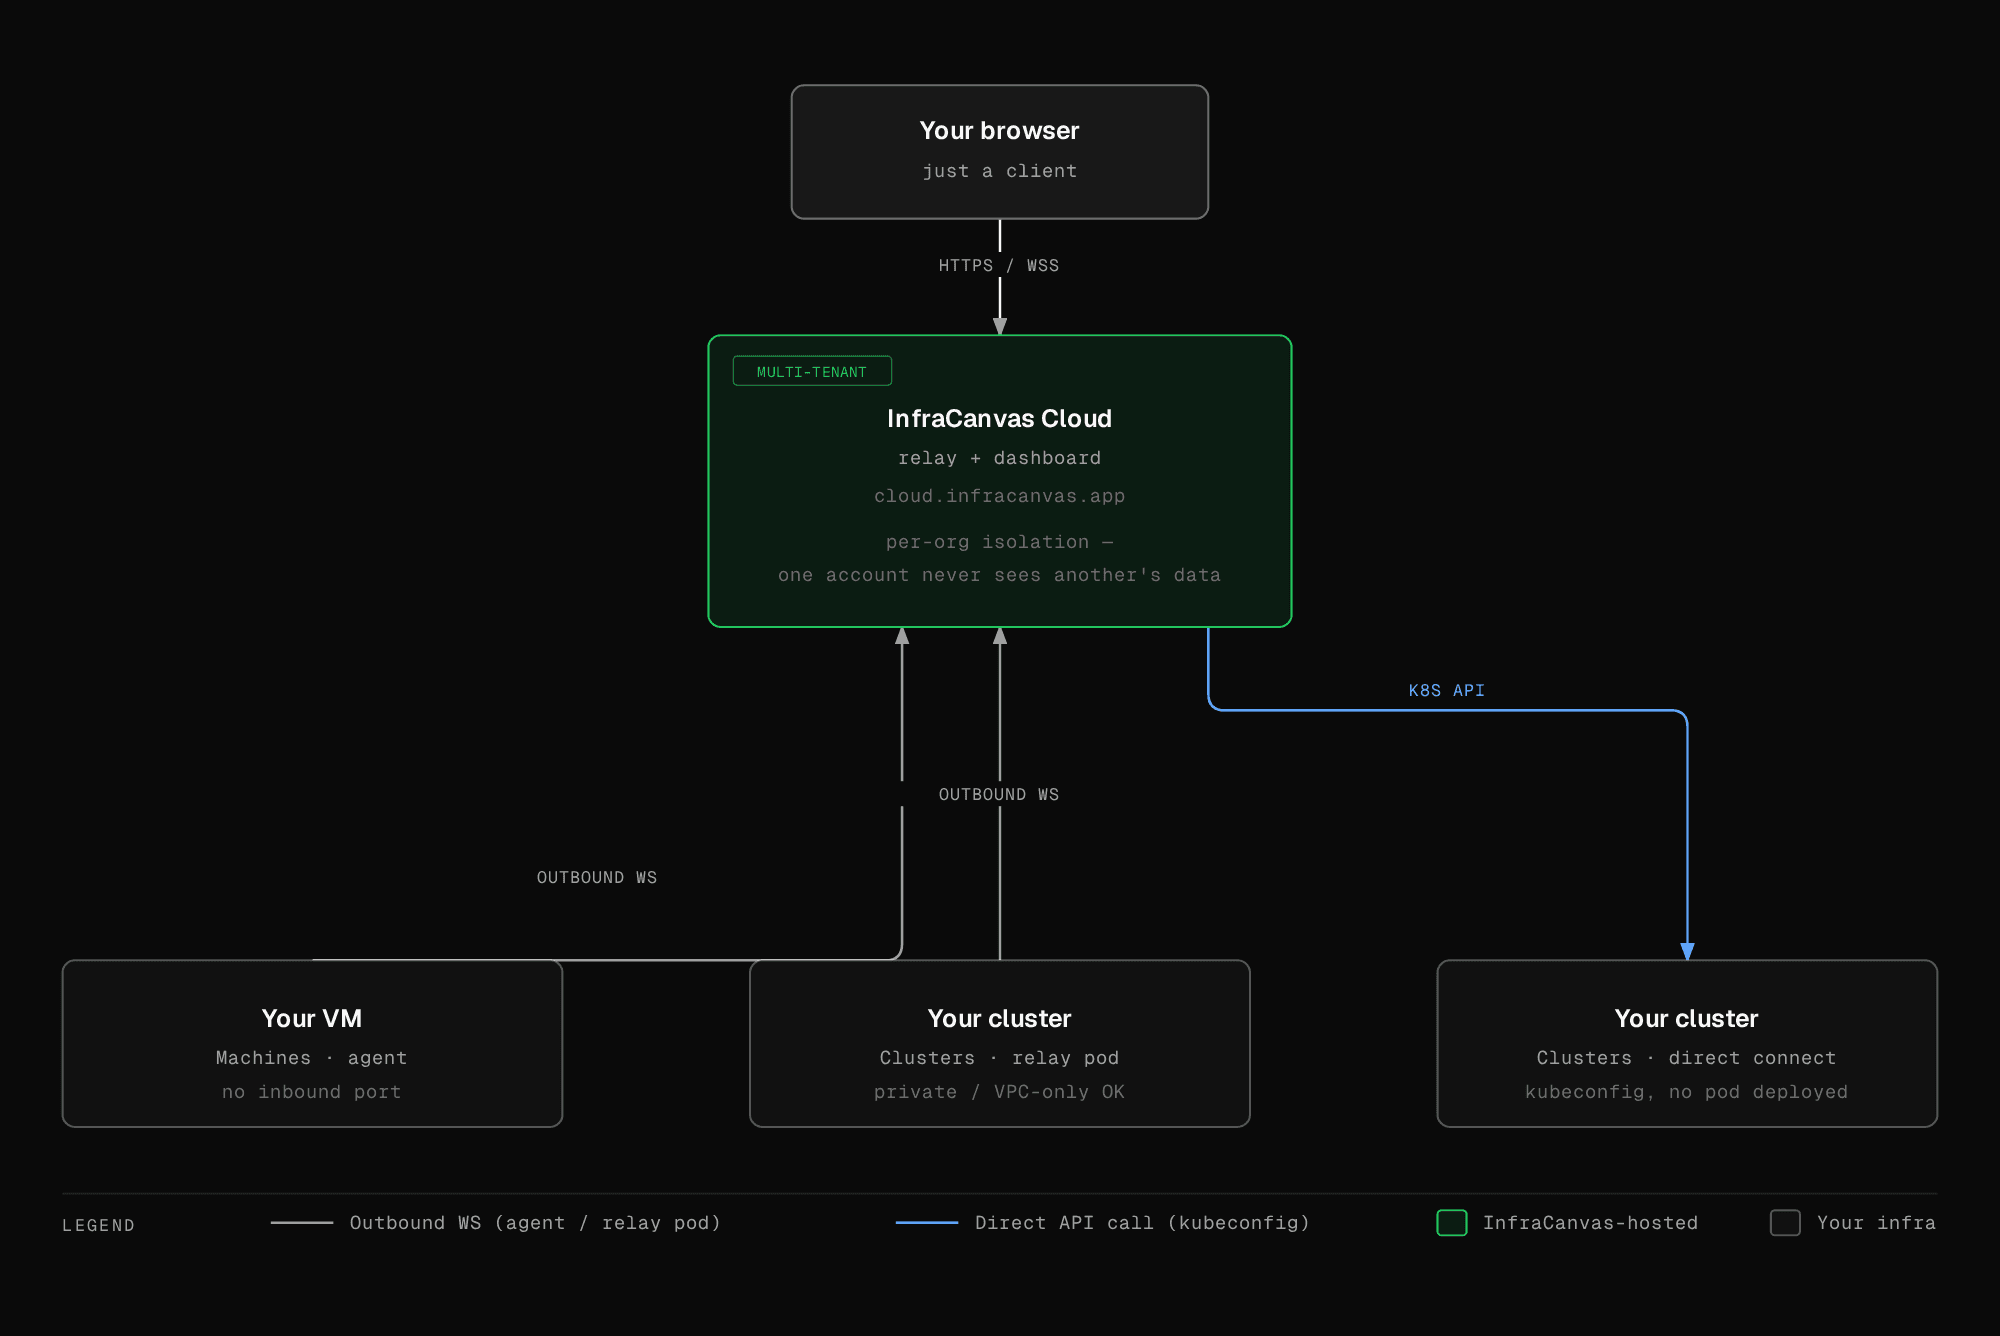
Task: Click 'Direct API call (kubeconfig)' legend text
Action: click(x=1142, y=1223)
